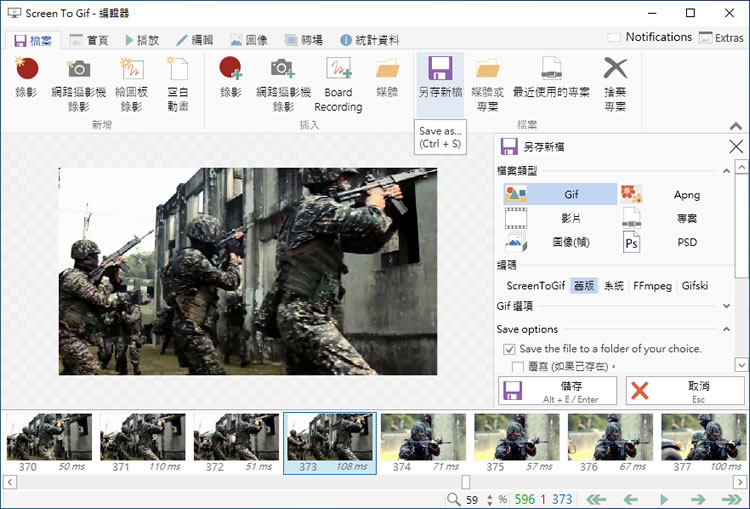This screenshot has height=509, width=750.
Task: Expand the Gif 選項 section
Action: (x=726, y=306)
